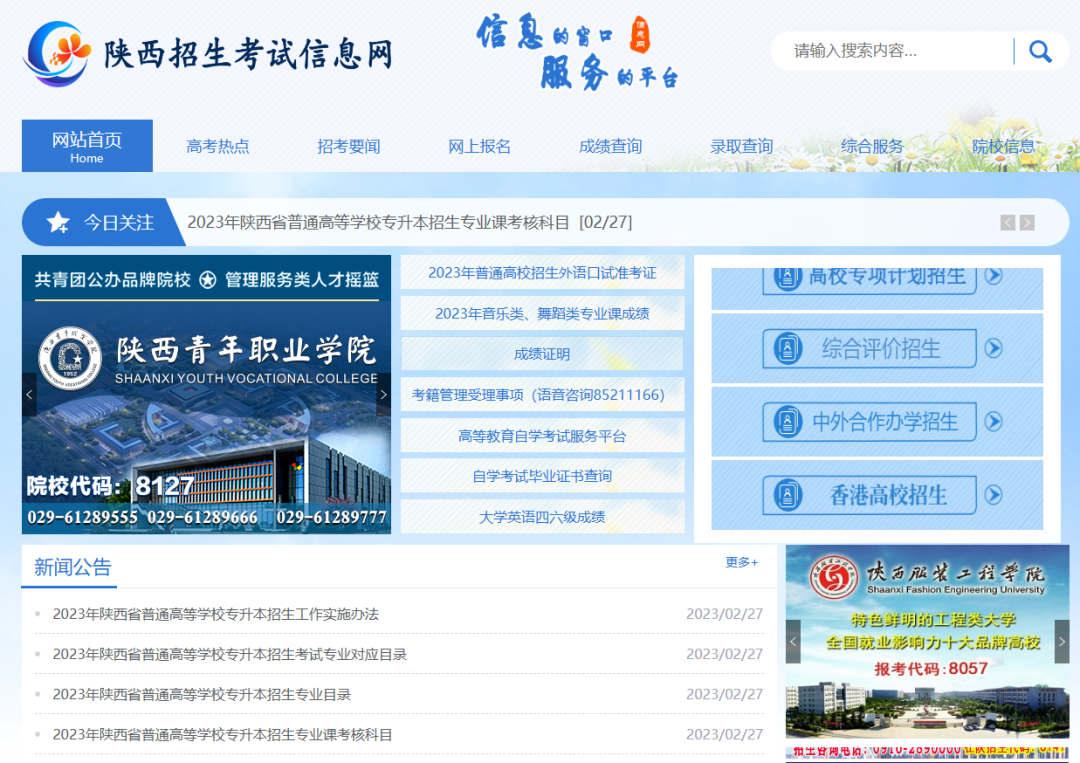1080x763 pixels.
Task: Open 专升本招生工作实施办法 news item
Action: click(216, 614)
